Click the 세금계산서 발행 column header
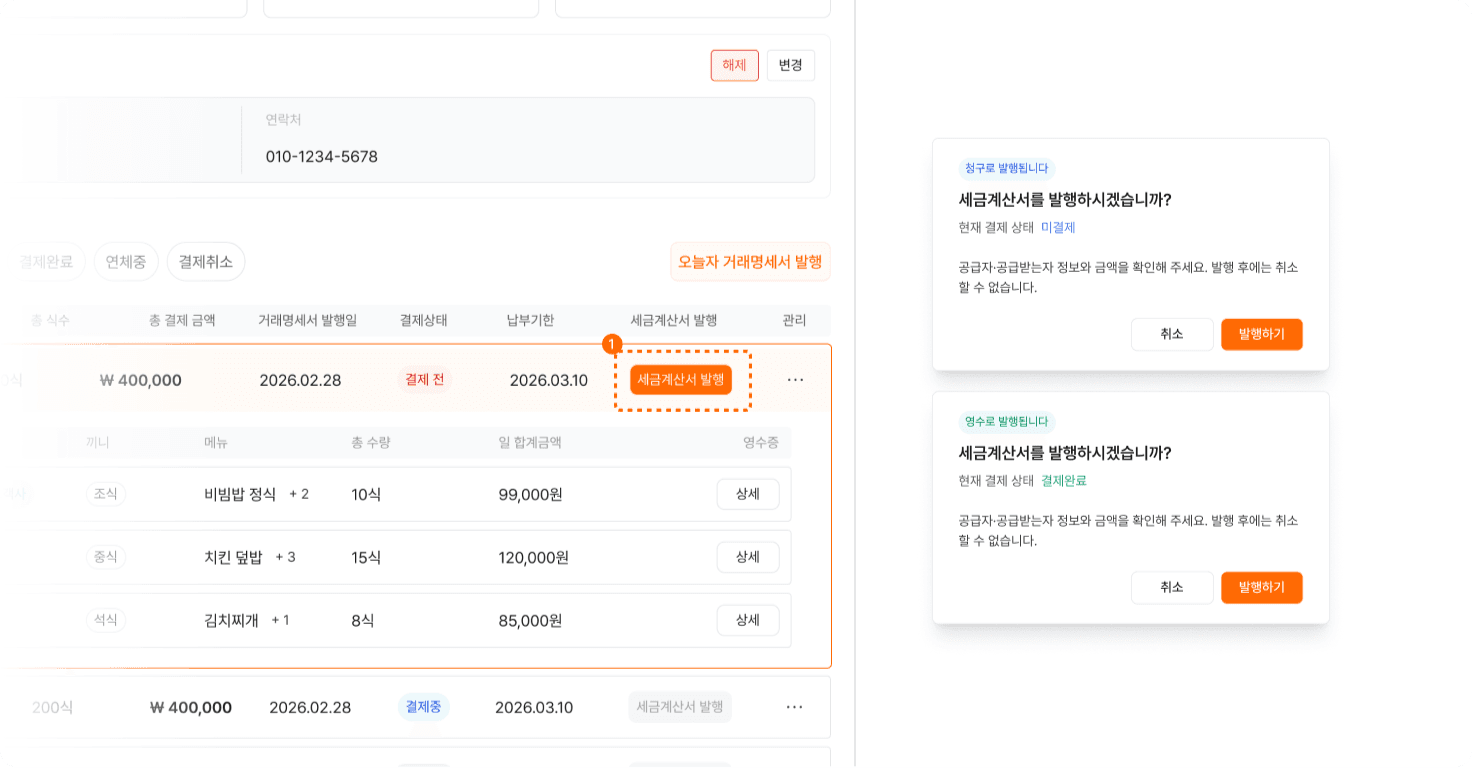This screenshot has height=768, width=1472. (x=674, y=320)
